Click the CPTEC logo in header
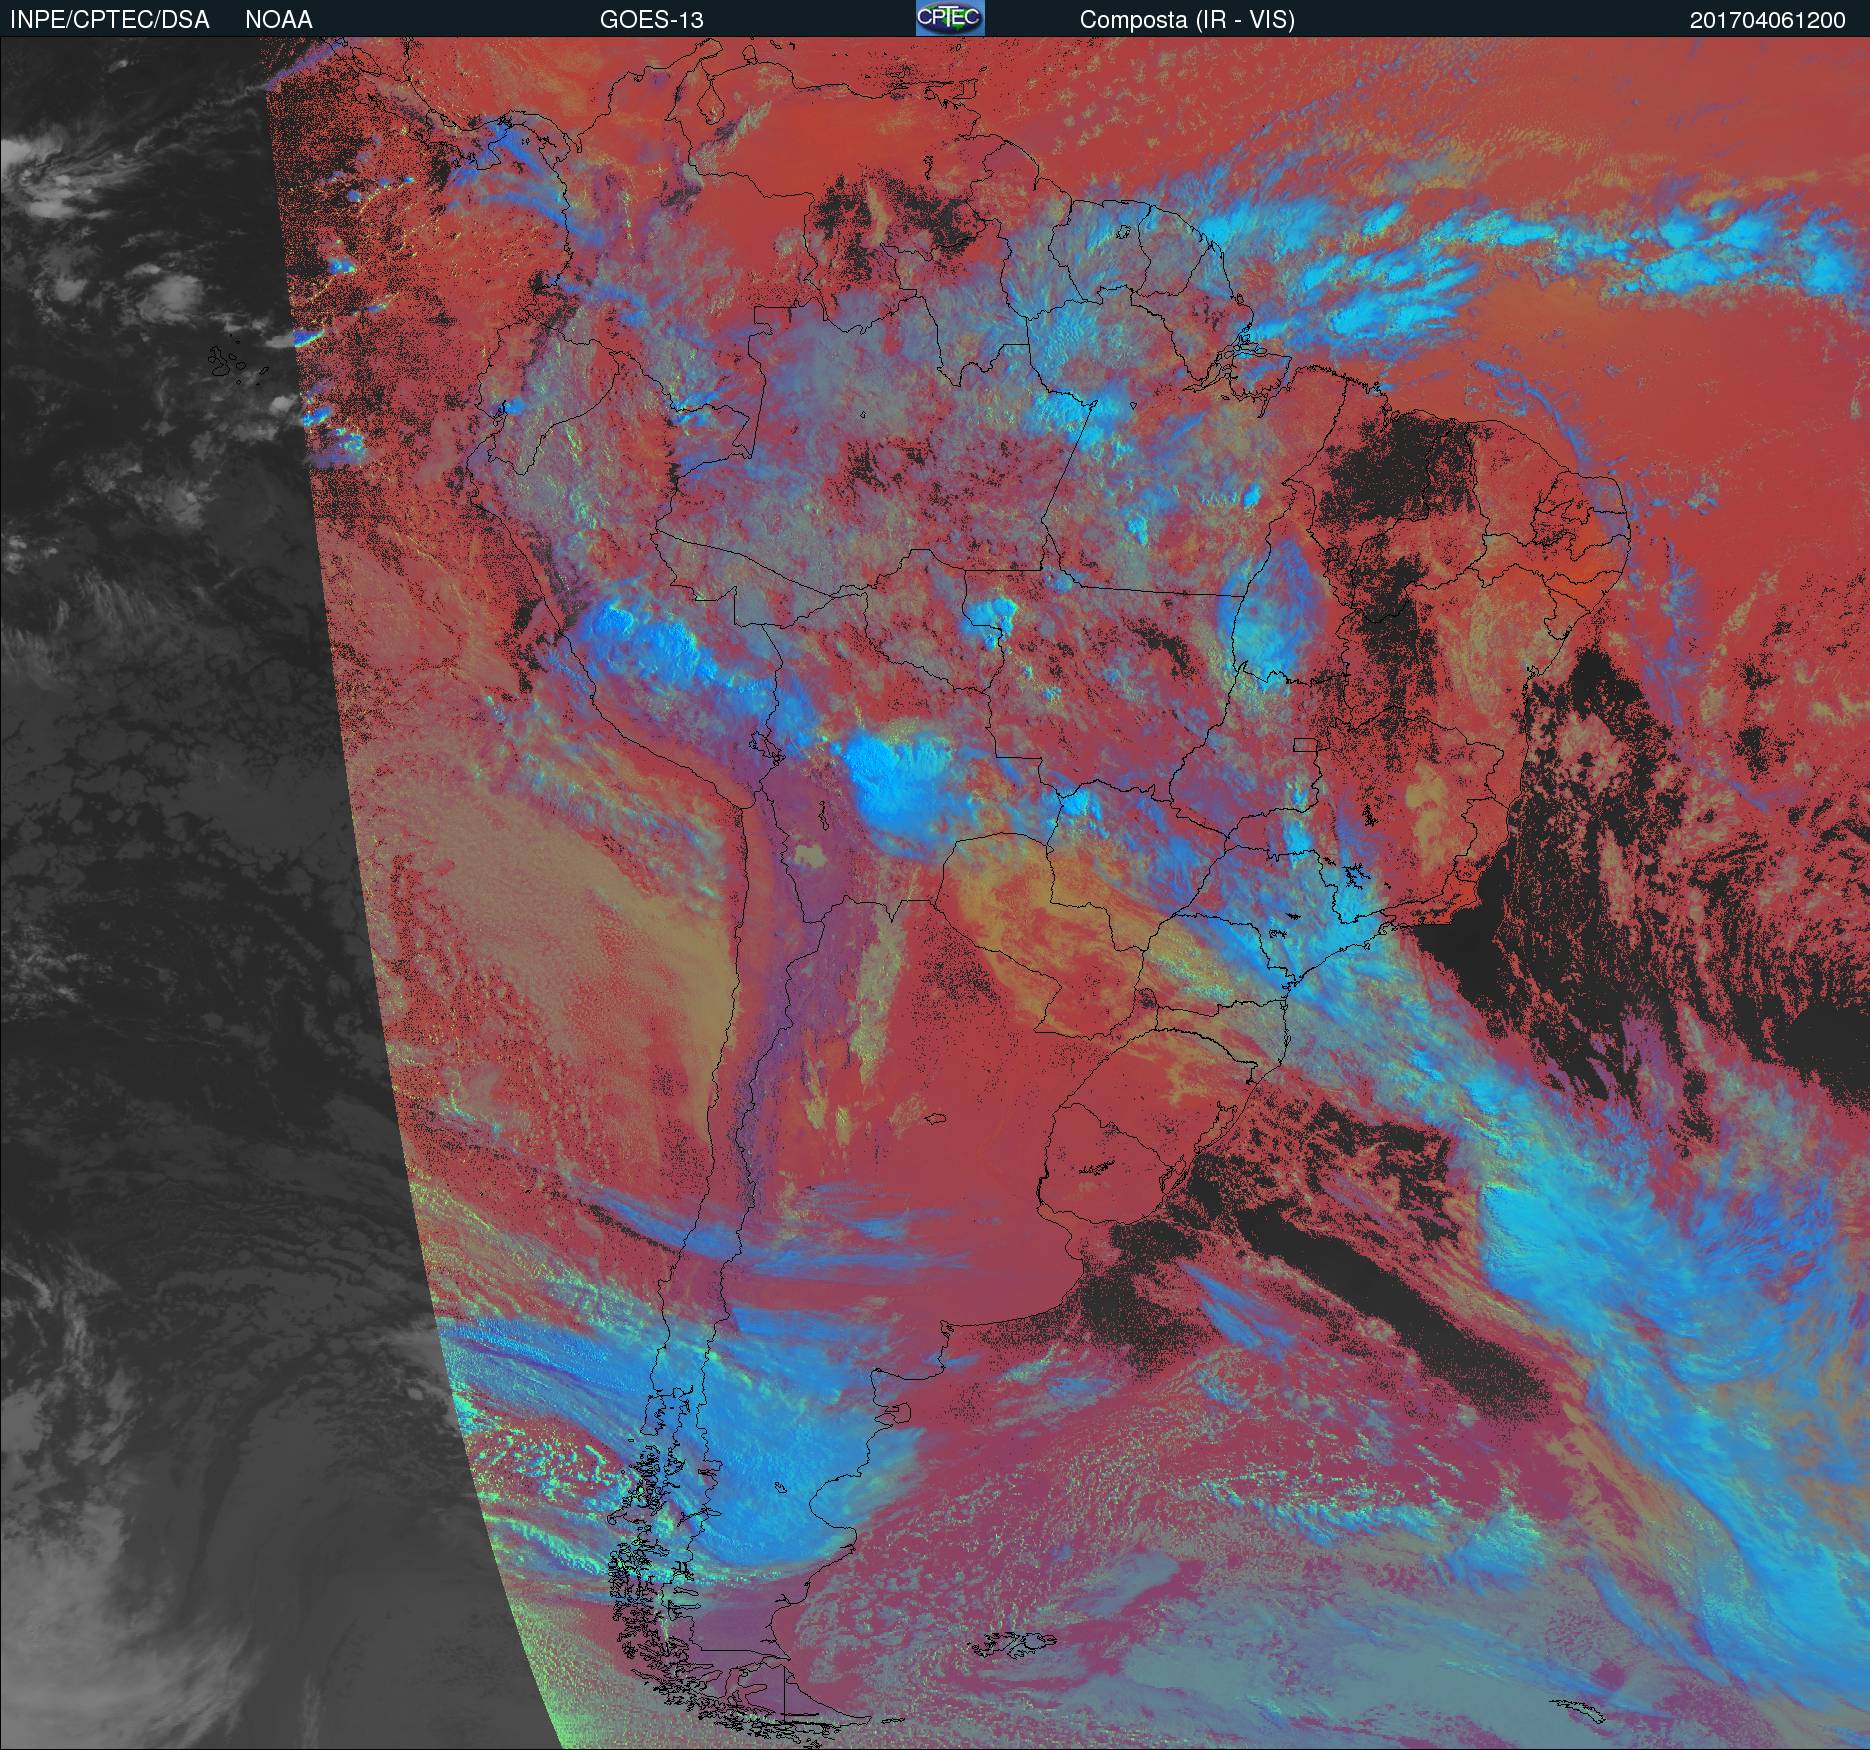The height and width of the screenshot is (1750, 1870). coord(950,18)
